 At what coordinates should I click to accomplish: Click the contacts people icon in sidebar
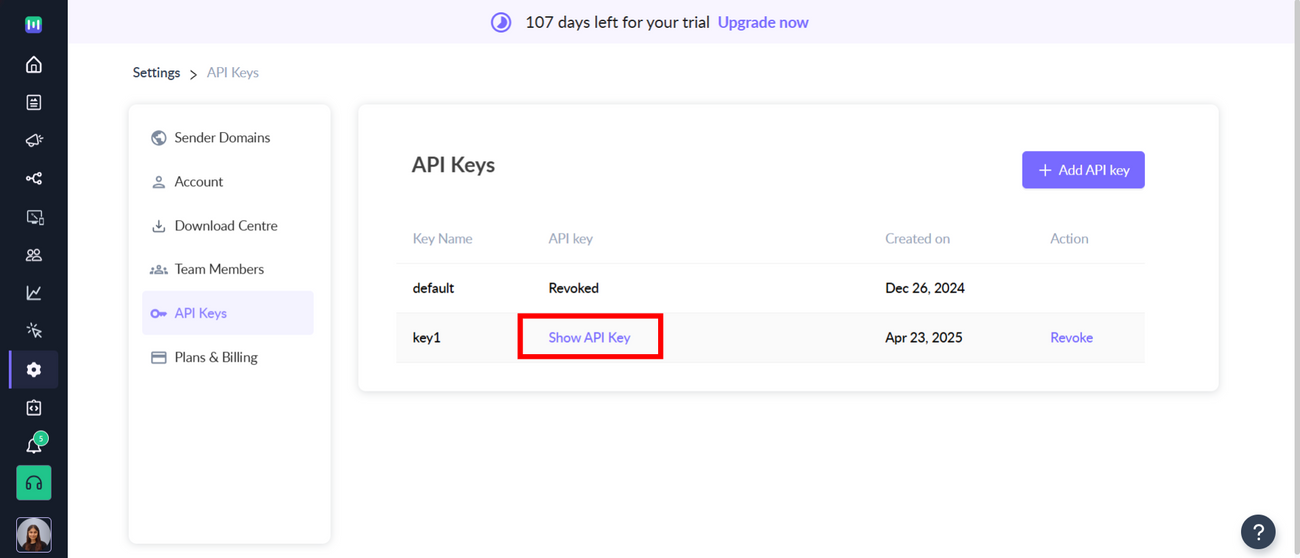pyautogui.click(x=33, y=255)
